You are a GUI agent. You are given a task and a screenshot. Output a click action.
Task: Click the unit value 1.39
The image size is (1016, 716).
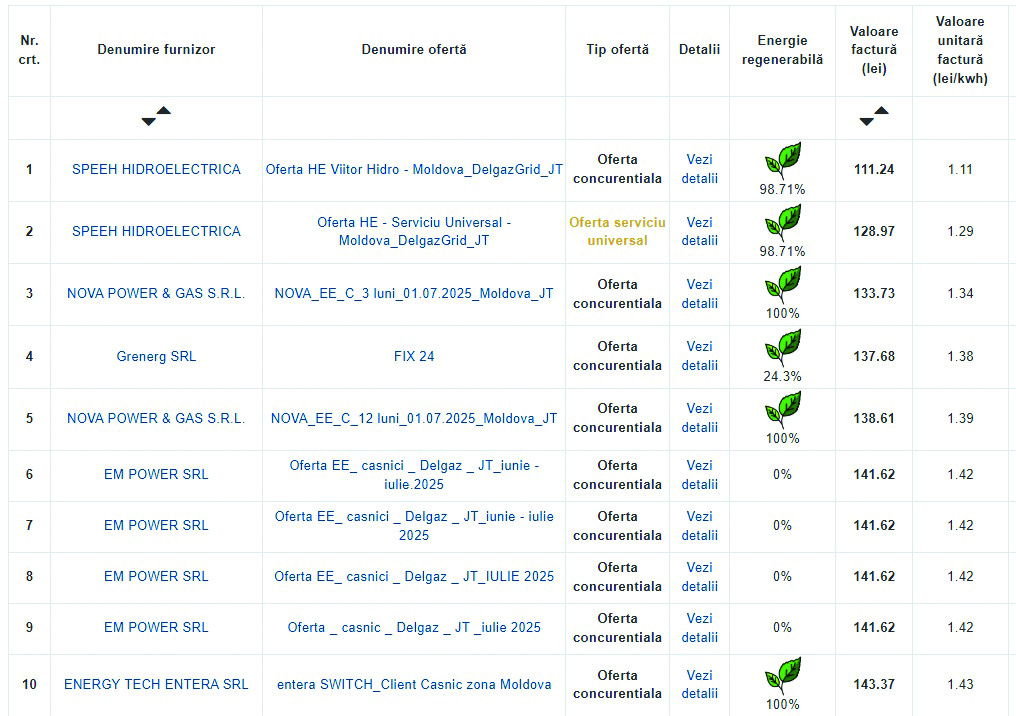960,419
